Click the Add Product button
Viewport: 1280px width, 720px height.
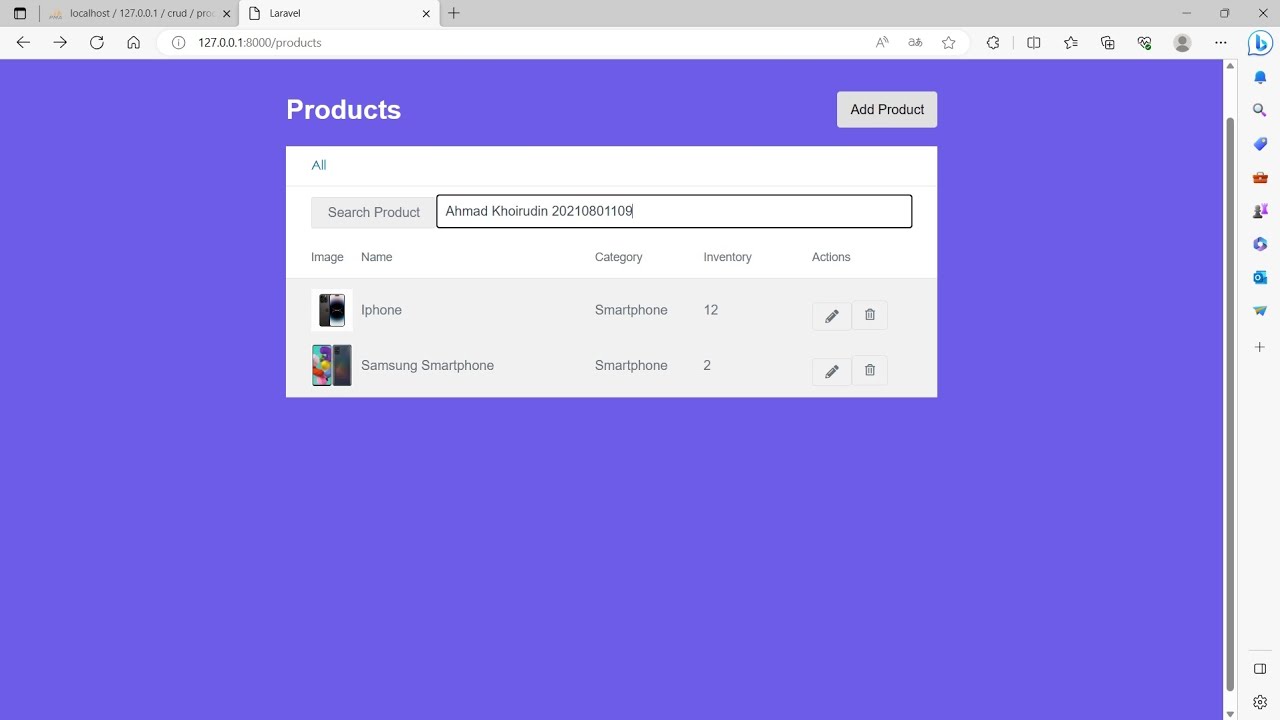pyautogui.click(x=887, y=110)
